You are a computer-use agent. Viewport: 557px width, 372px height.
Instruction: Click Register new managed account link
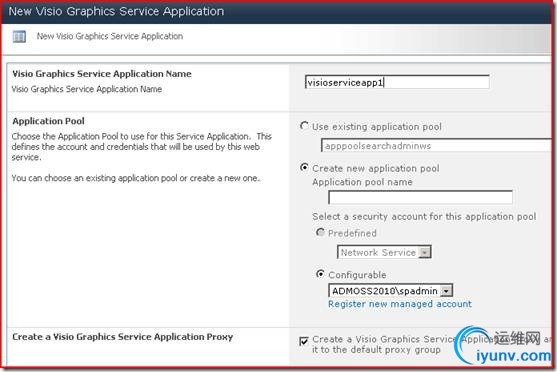(400, 304)
